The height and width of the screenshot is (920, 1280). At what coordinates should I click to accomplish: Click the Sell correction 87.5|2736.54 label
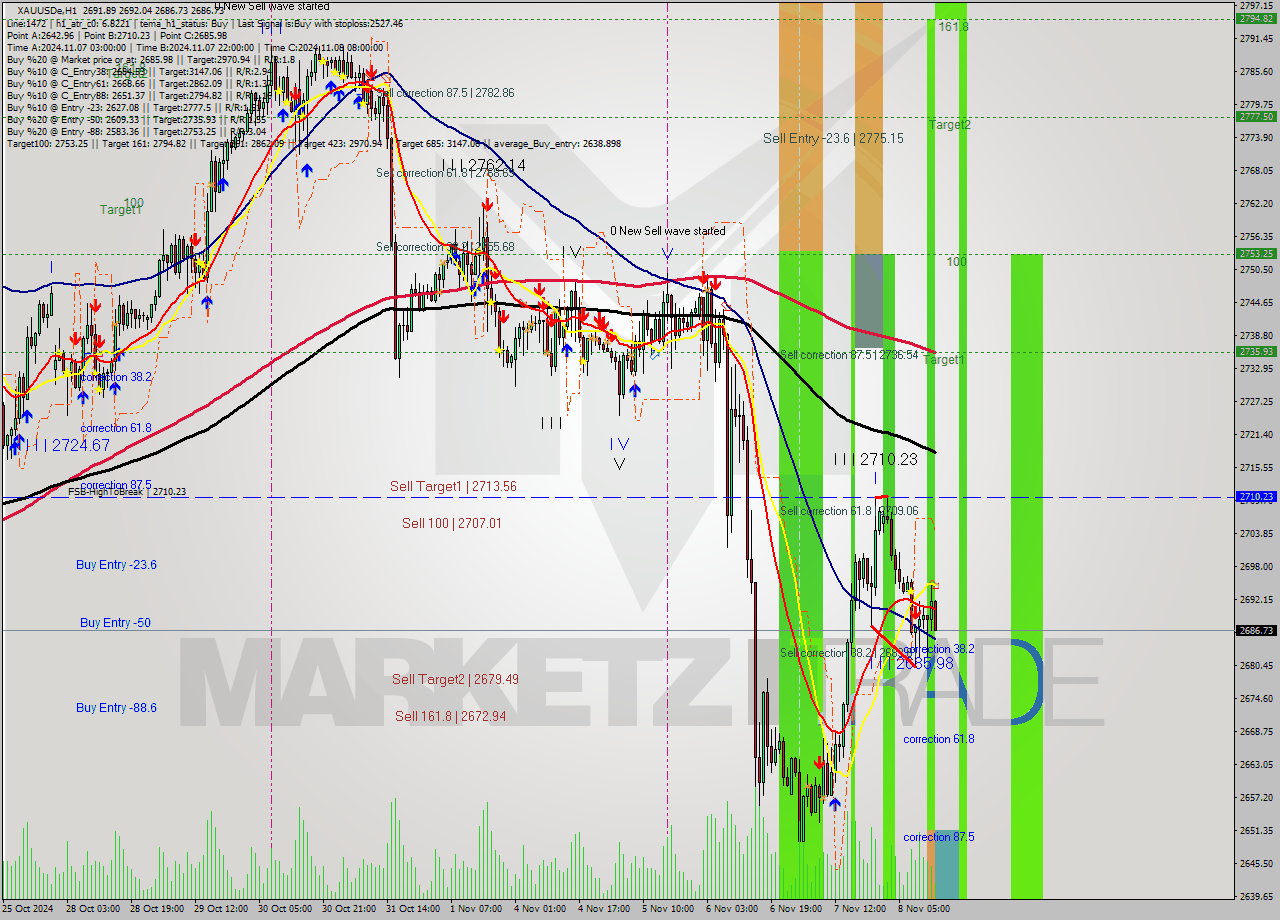849,355
